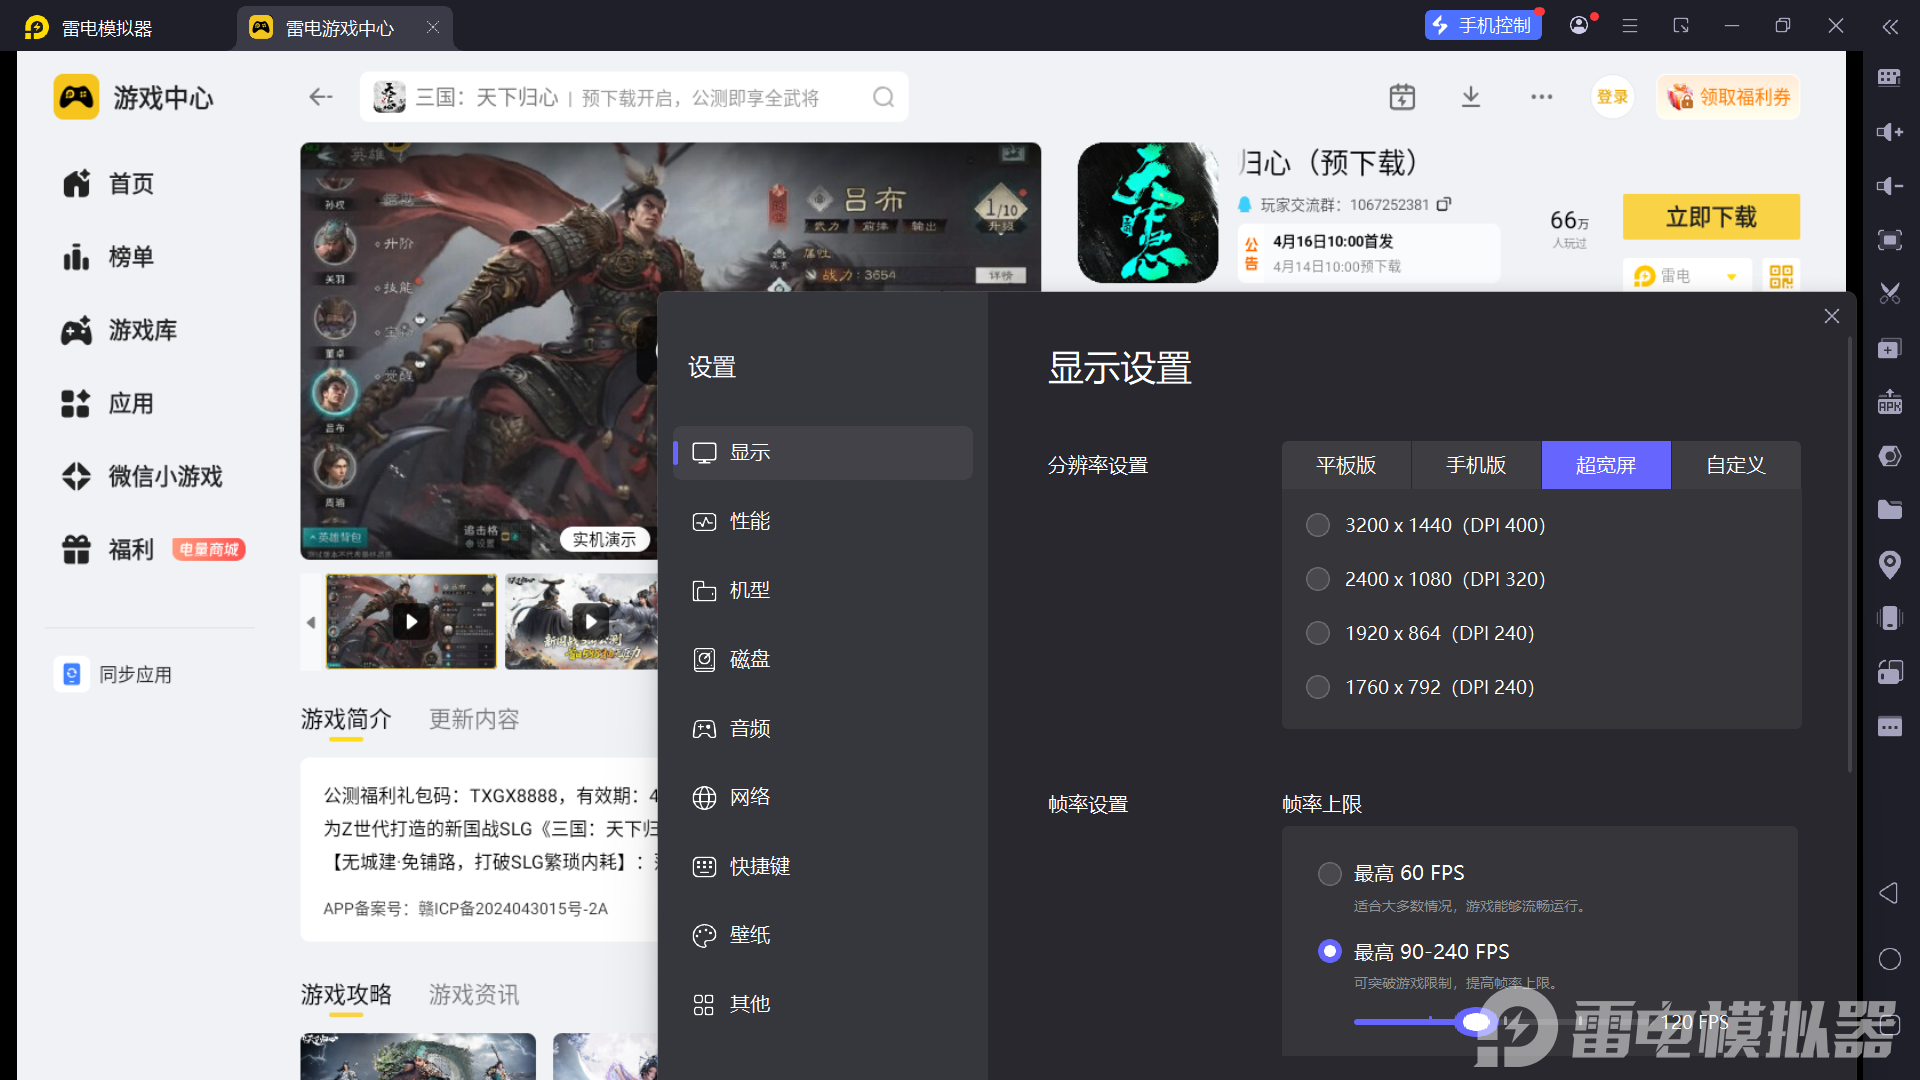Click the 领取福利券 button
Screen dimensions: 1920x1080
pos(1728,97)
